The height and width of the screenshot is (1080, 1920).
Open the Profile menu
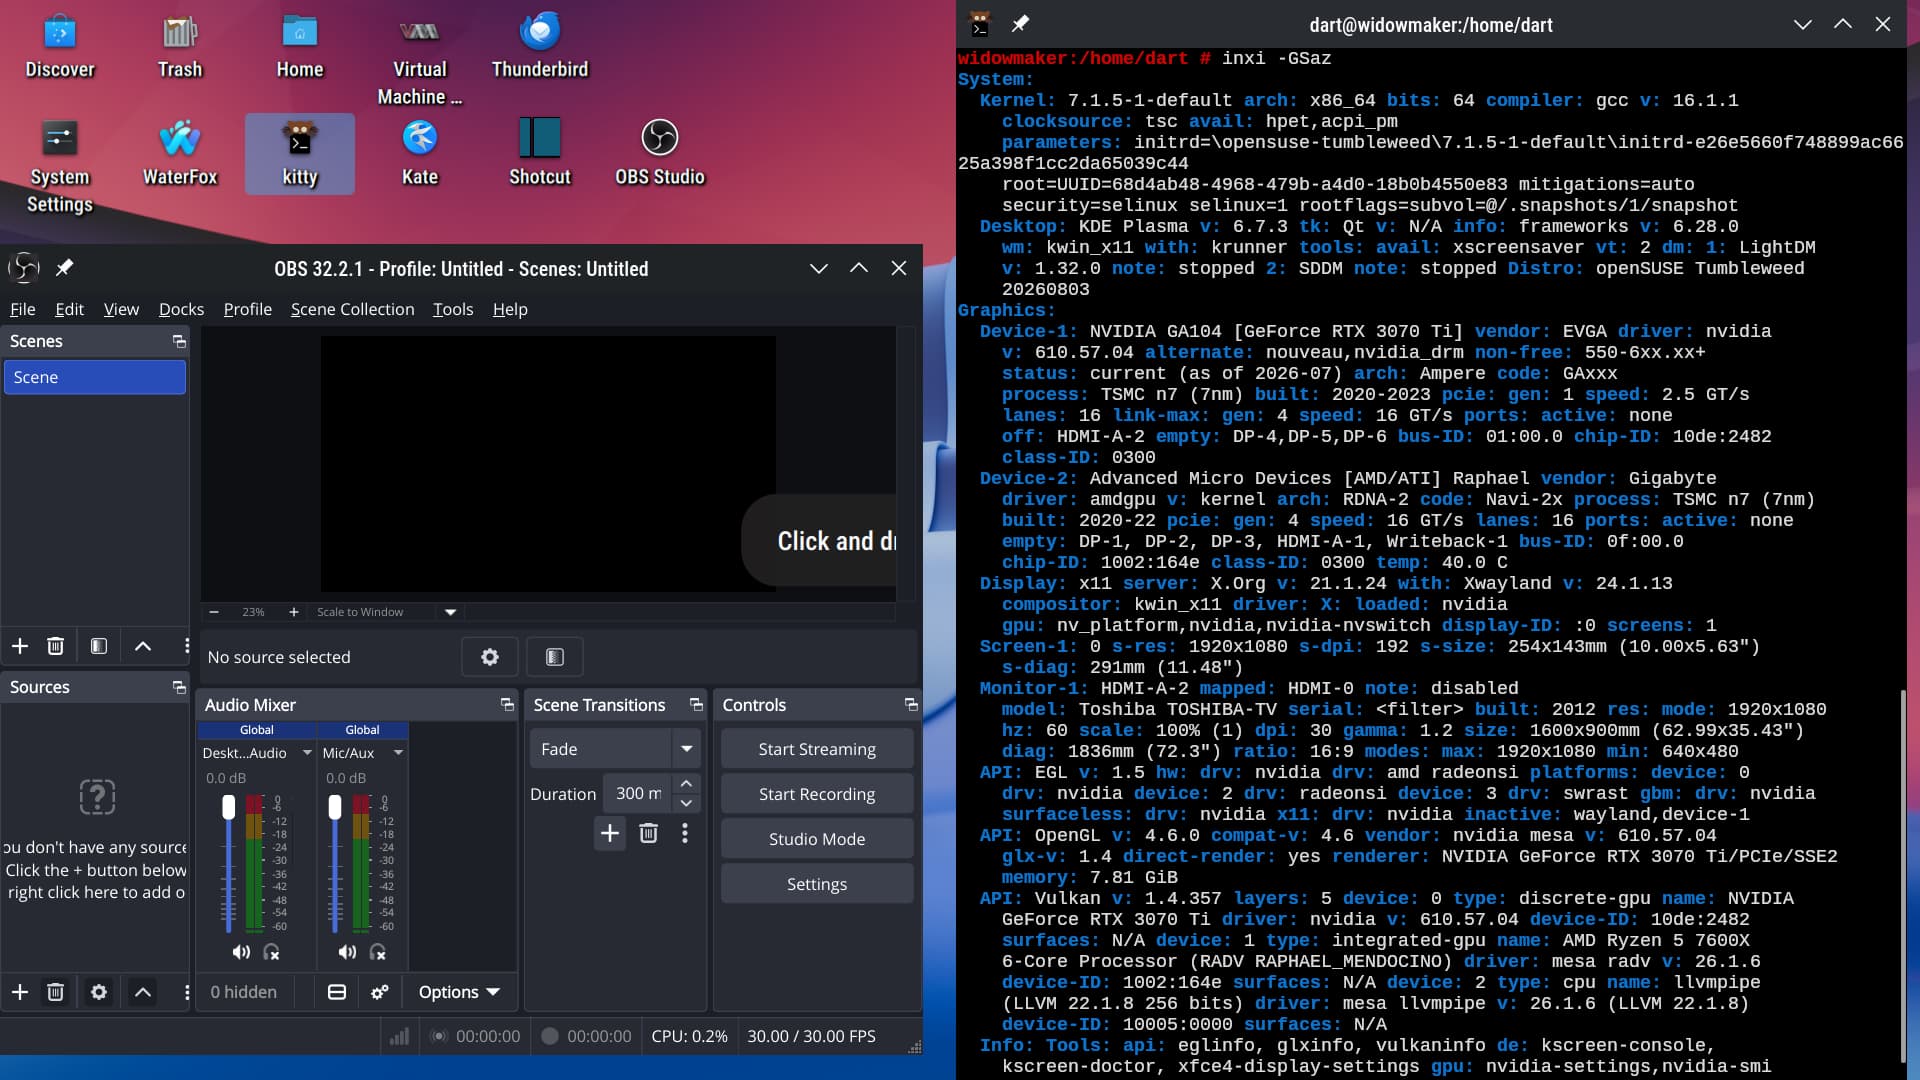(x=248, y=309)
